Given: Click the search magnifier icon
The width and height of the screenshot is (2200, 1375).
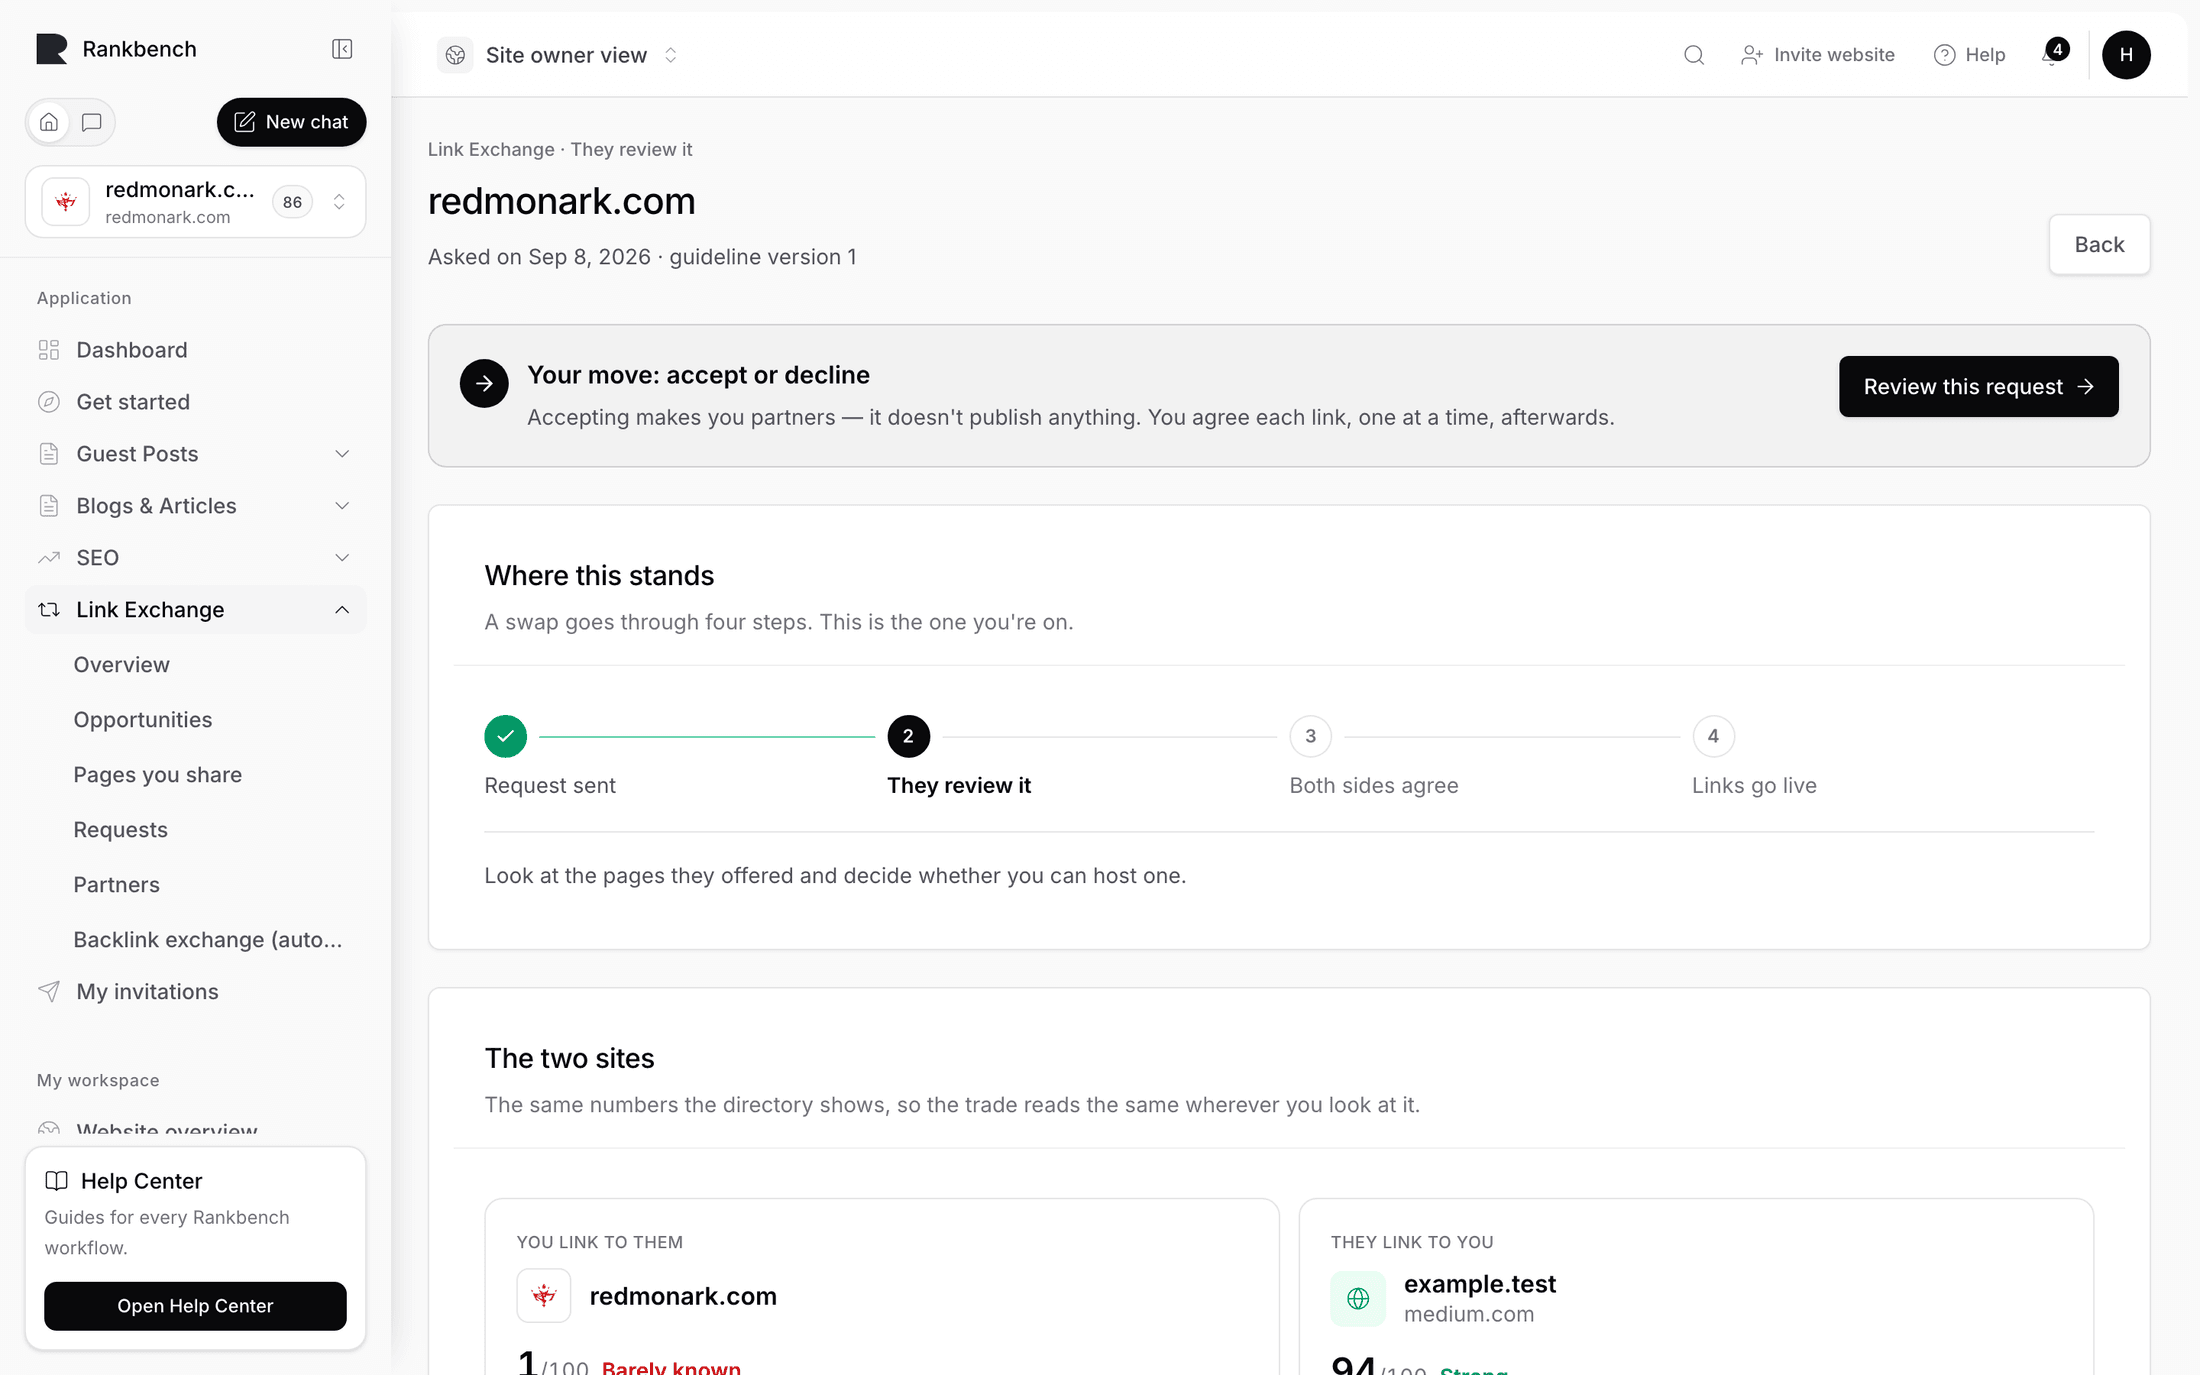Looking at the screenshot, I should point(1694,55).
